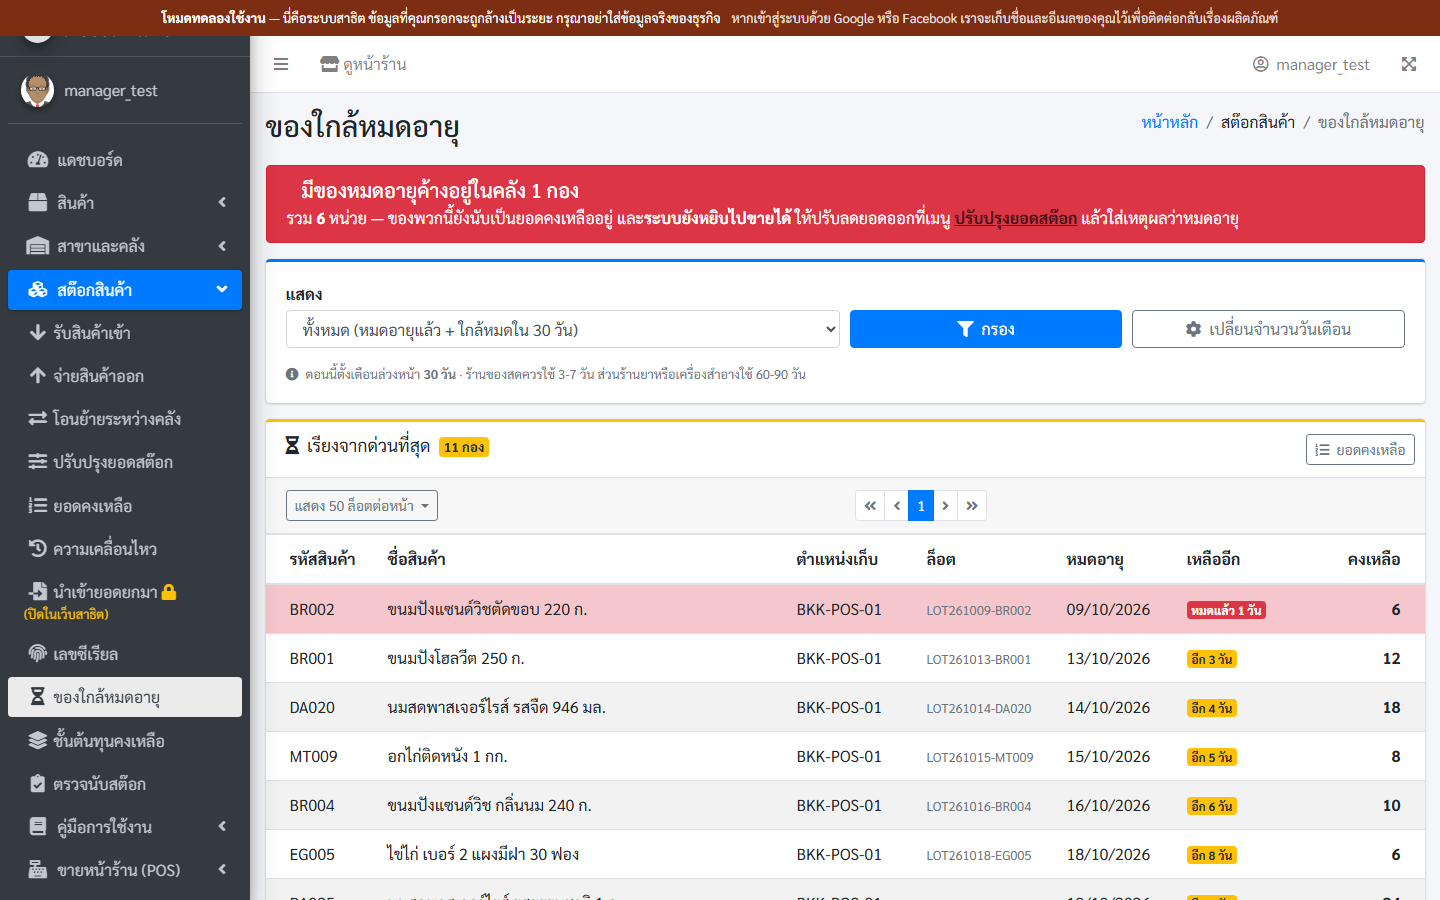Go to the next page of results
Image resolution: width=1440 pixels, height=900 pixels.
tap(945, 506)
